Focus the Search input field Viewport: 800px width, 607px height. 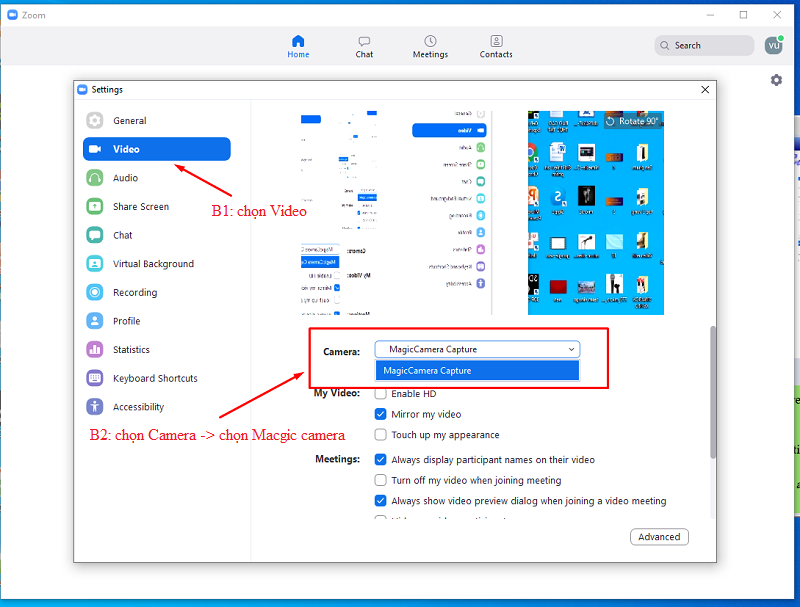704,45
